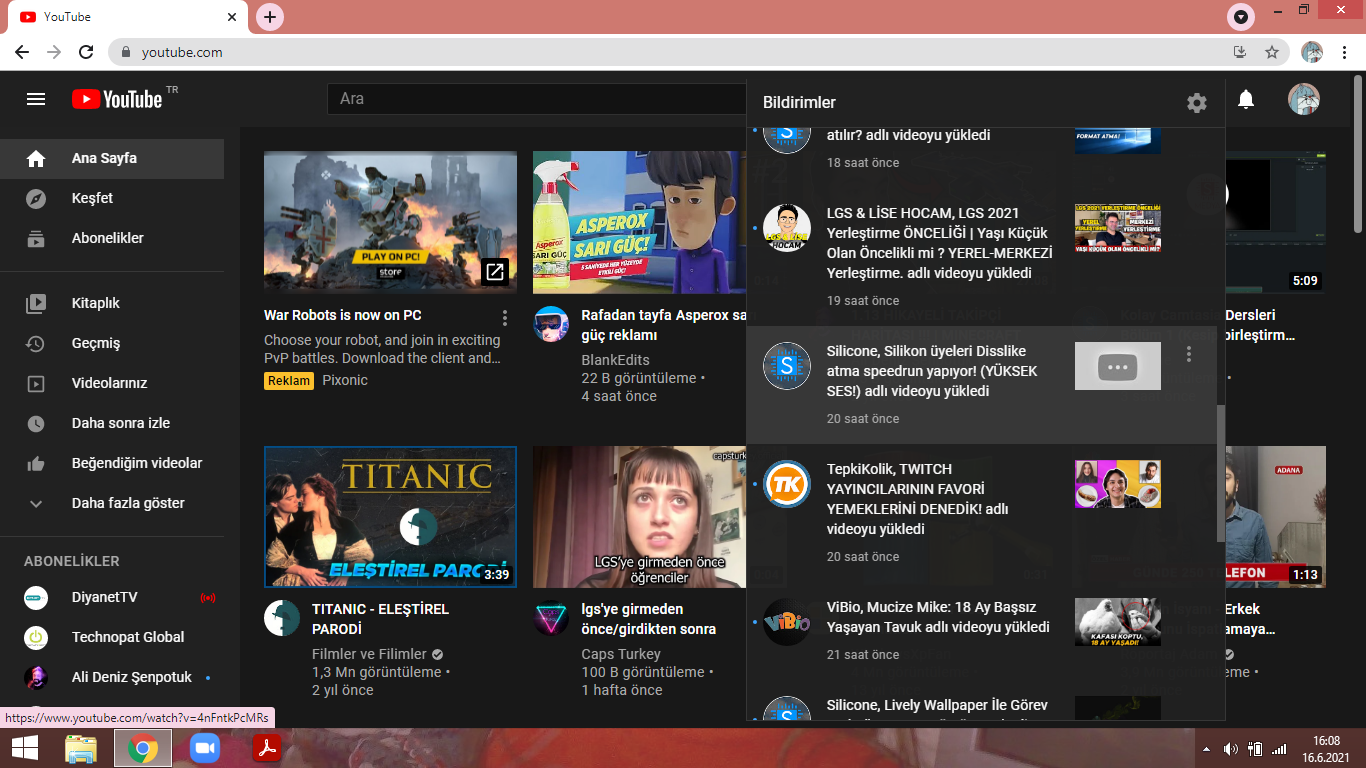The height and width of the screenshot is (768, 1366).
Task: Open ViBio chicken notification thumbnail
Action: 1118,622
